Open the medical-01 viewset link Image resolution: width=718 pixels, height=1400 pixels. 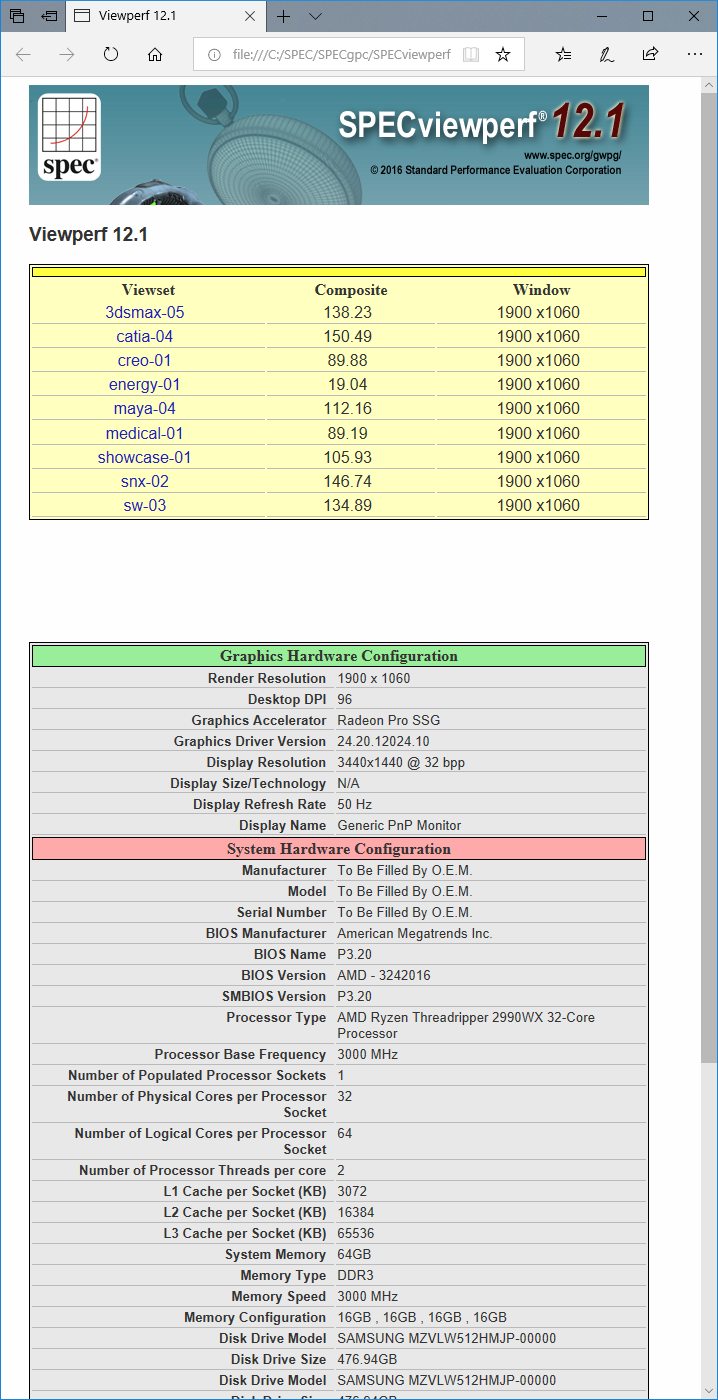[145, 434]
